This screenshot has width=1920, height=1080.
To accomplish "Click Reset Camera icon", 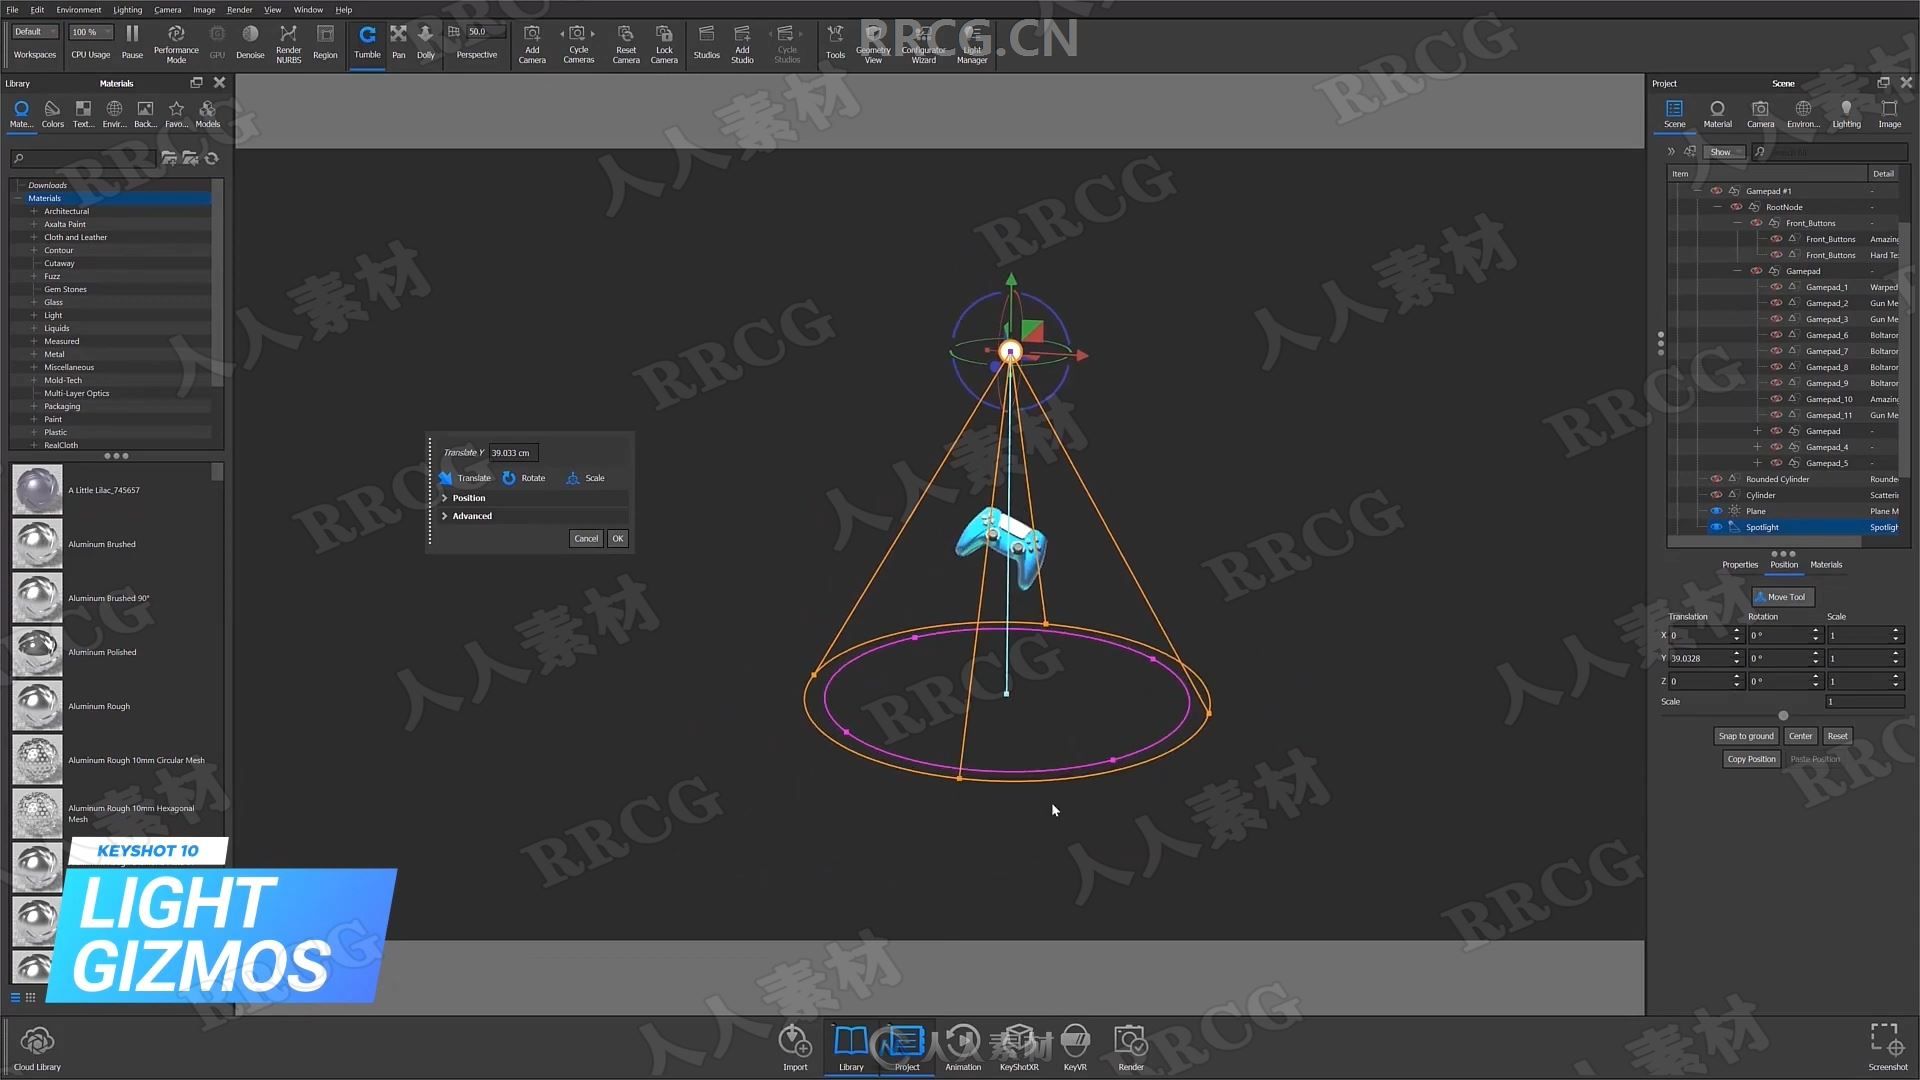I will click(626, 44).
